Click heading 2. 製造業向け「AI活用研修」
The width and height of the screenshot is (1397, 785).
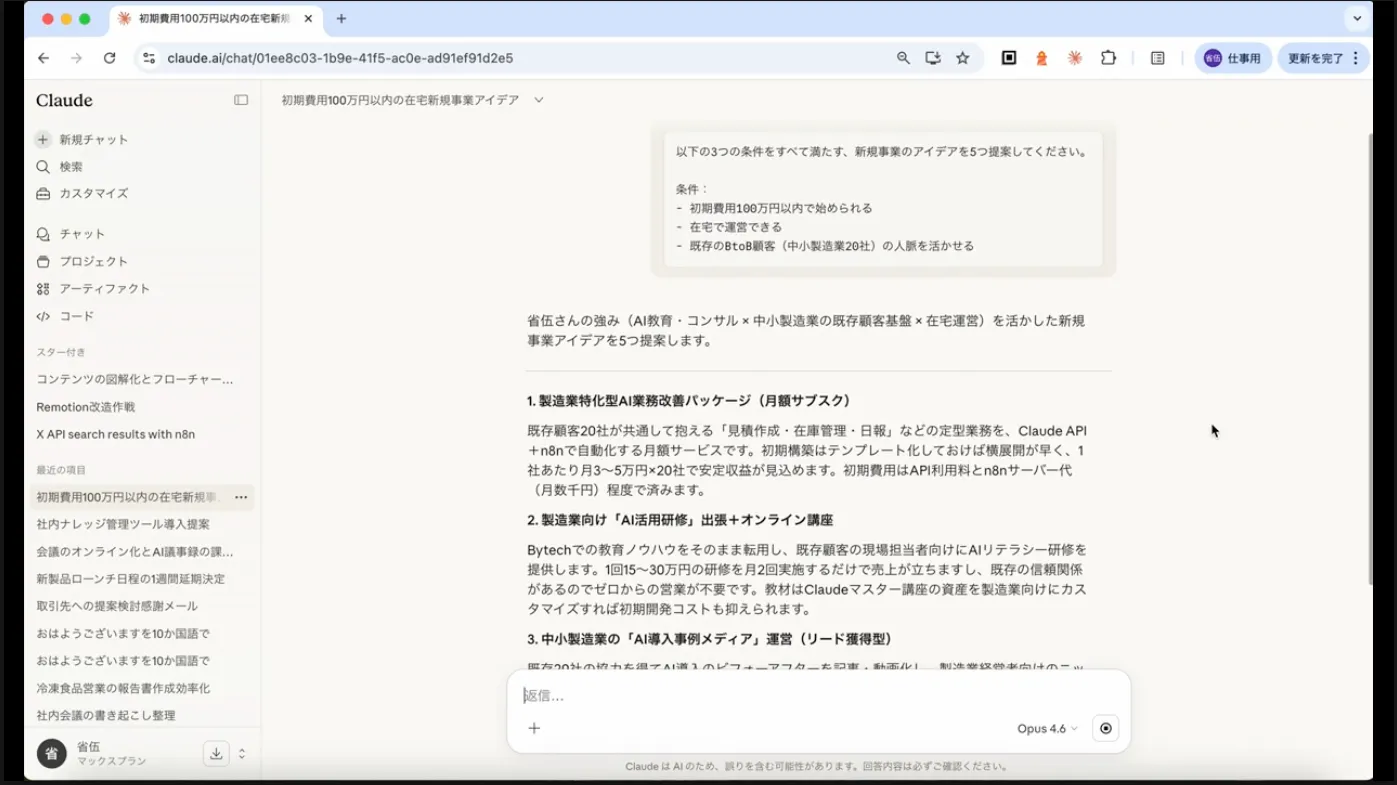(x=680, y=520)
